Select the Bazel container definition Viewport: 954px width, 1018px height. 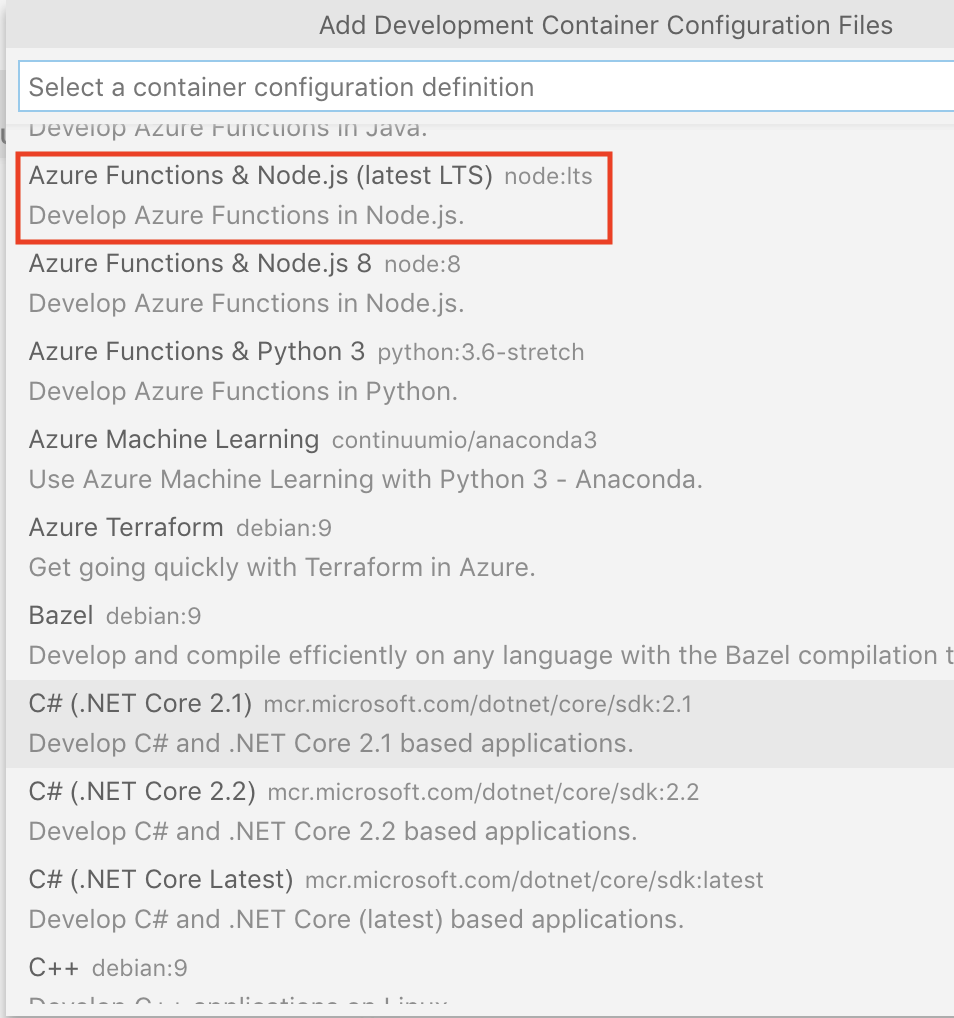(61, 616)
